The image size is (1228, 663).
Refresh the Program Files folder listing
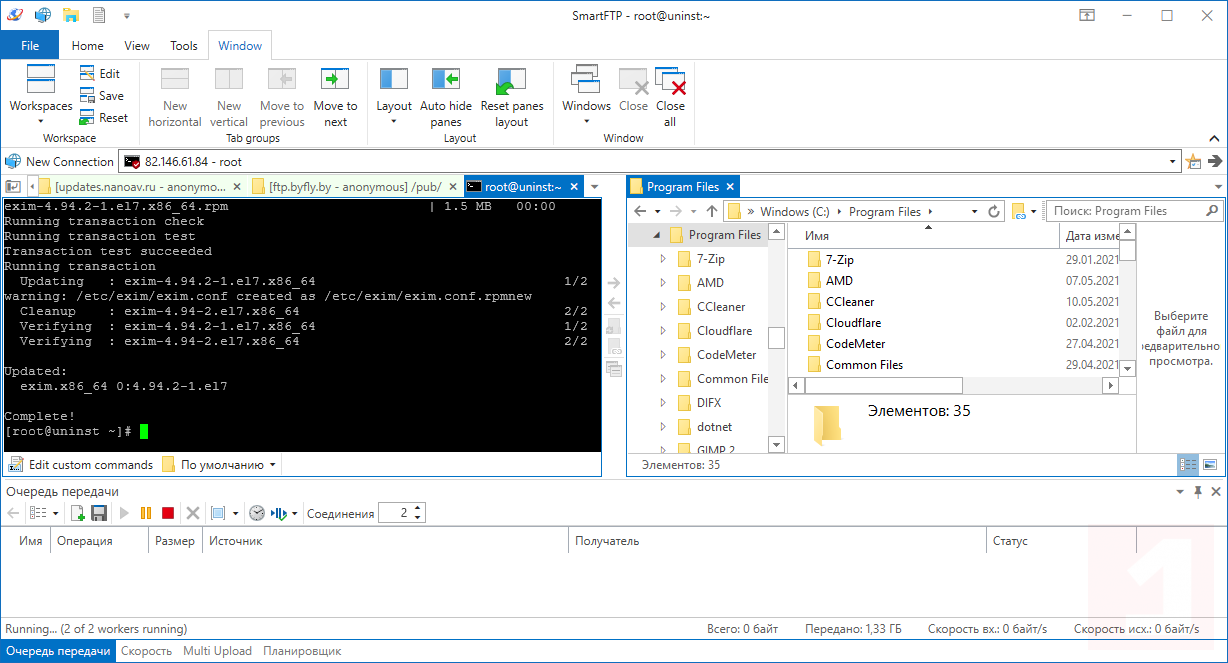[x=994, y=212]
